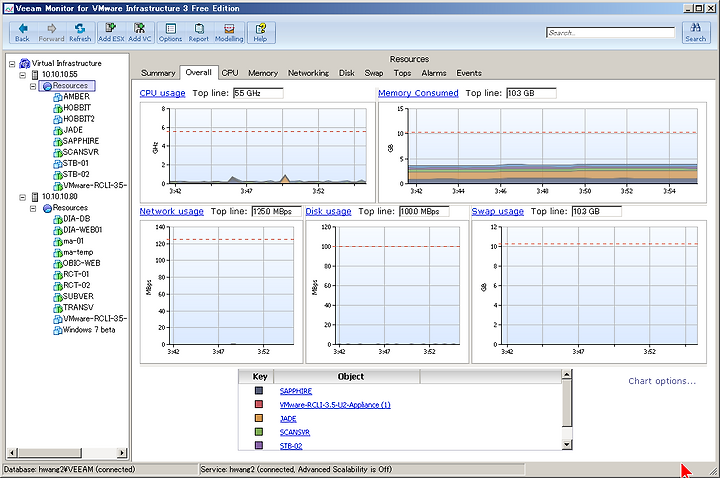
Task: Click the legend list scroll down arrow
Action: [x=567, y=444]
